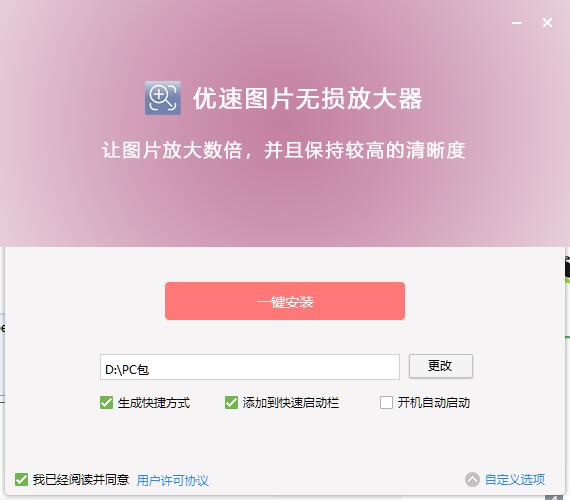This screenshot has width=570, height=500.
Task: Toggle the 自定义选项 text link
Action: click(515, 480)
